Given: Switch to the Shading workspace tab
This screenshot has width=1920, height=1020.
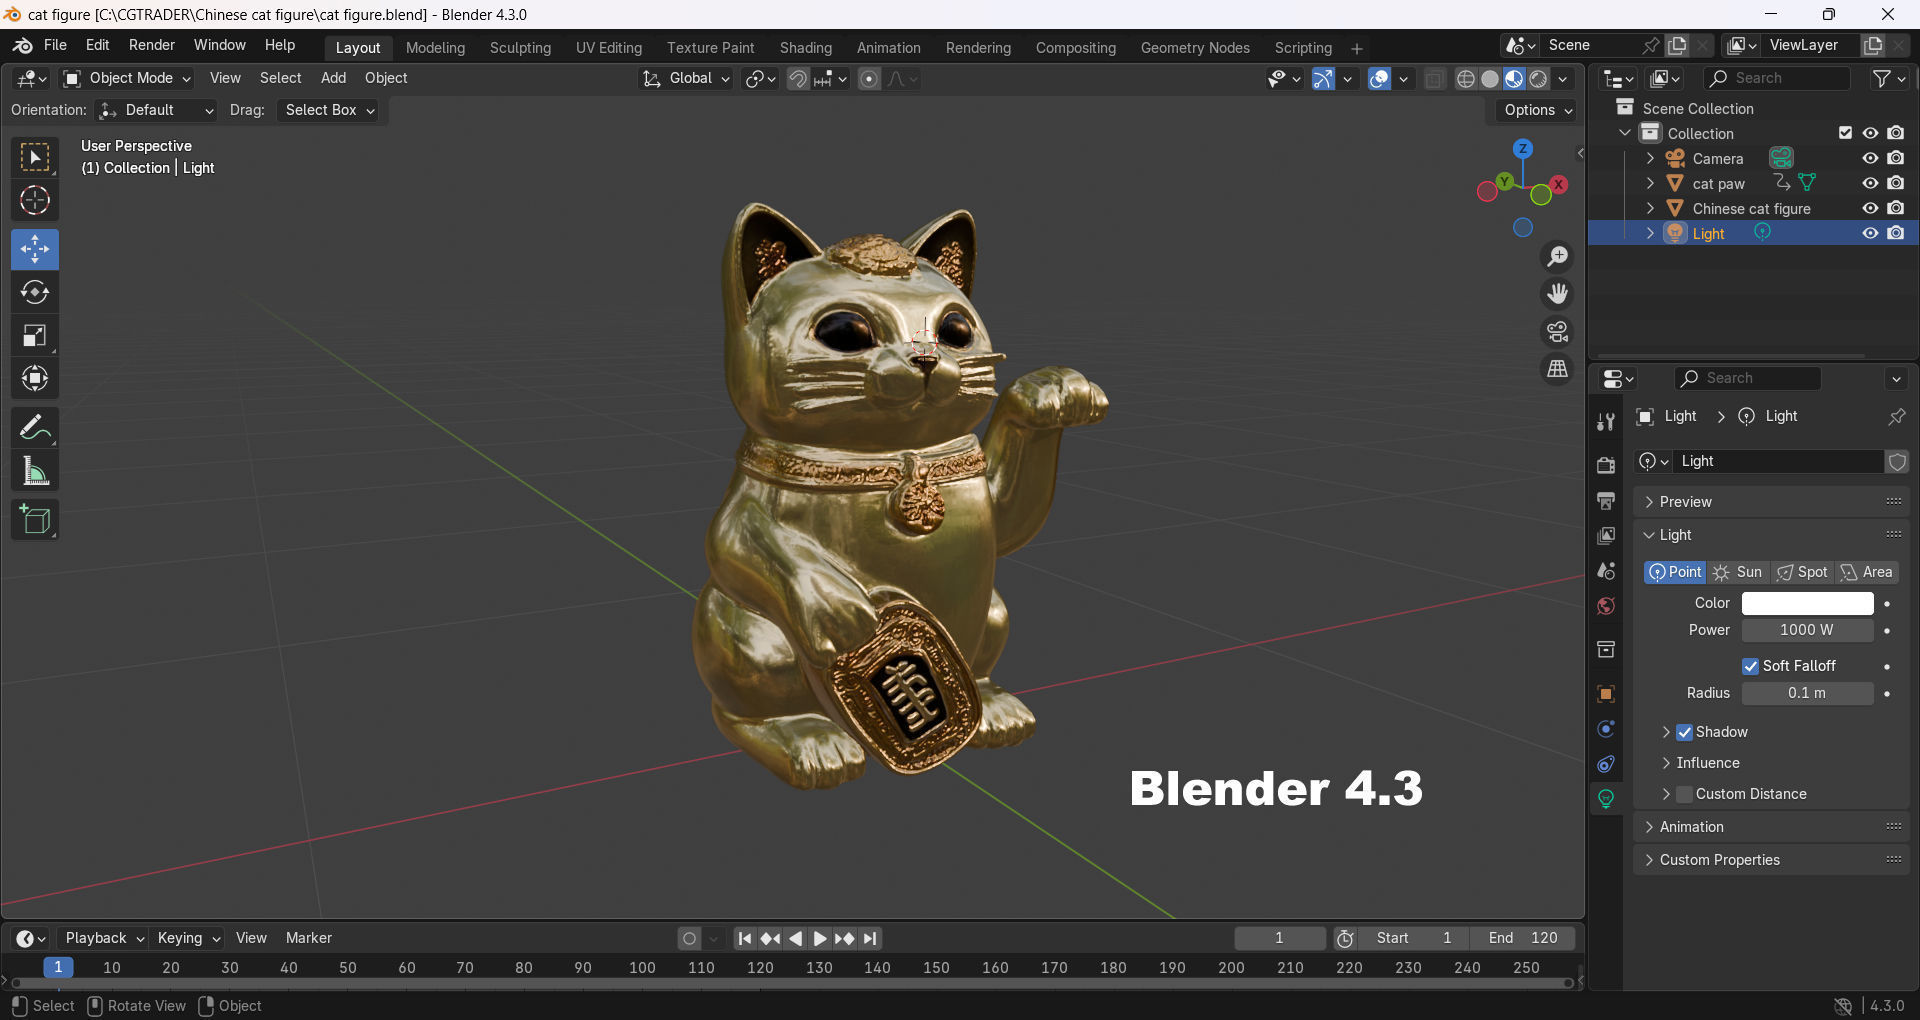Looking at the screenshot, I should [806, 48].
